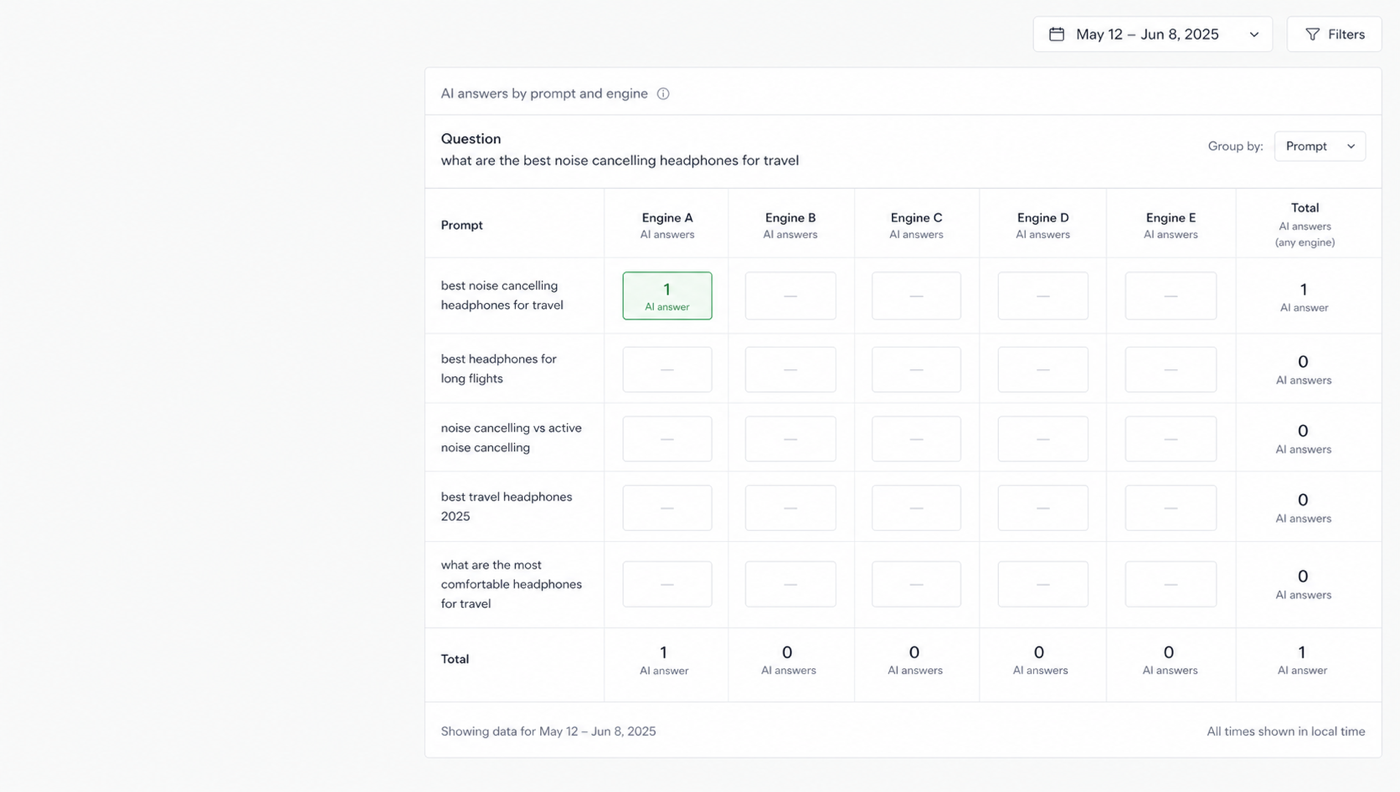Click 'Showing data for May 12 – Jun 8, 2025'
The width and height of the screenshot is (1400, 792).
click(549, 731)
